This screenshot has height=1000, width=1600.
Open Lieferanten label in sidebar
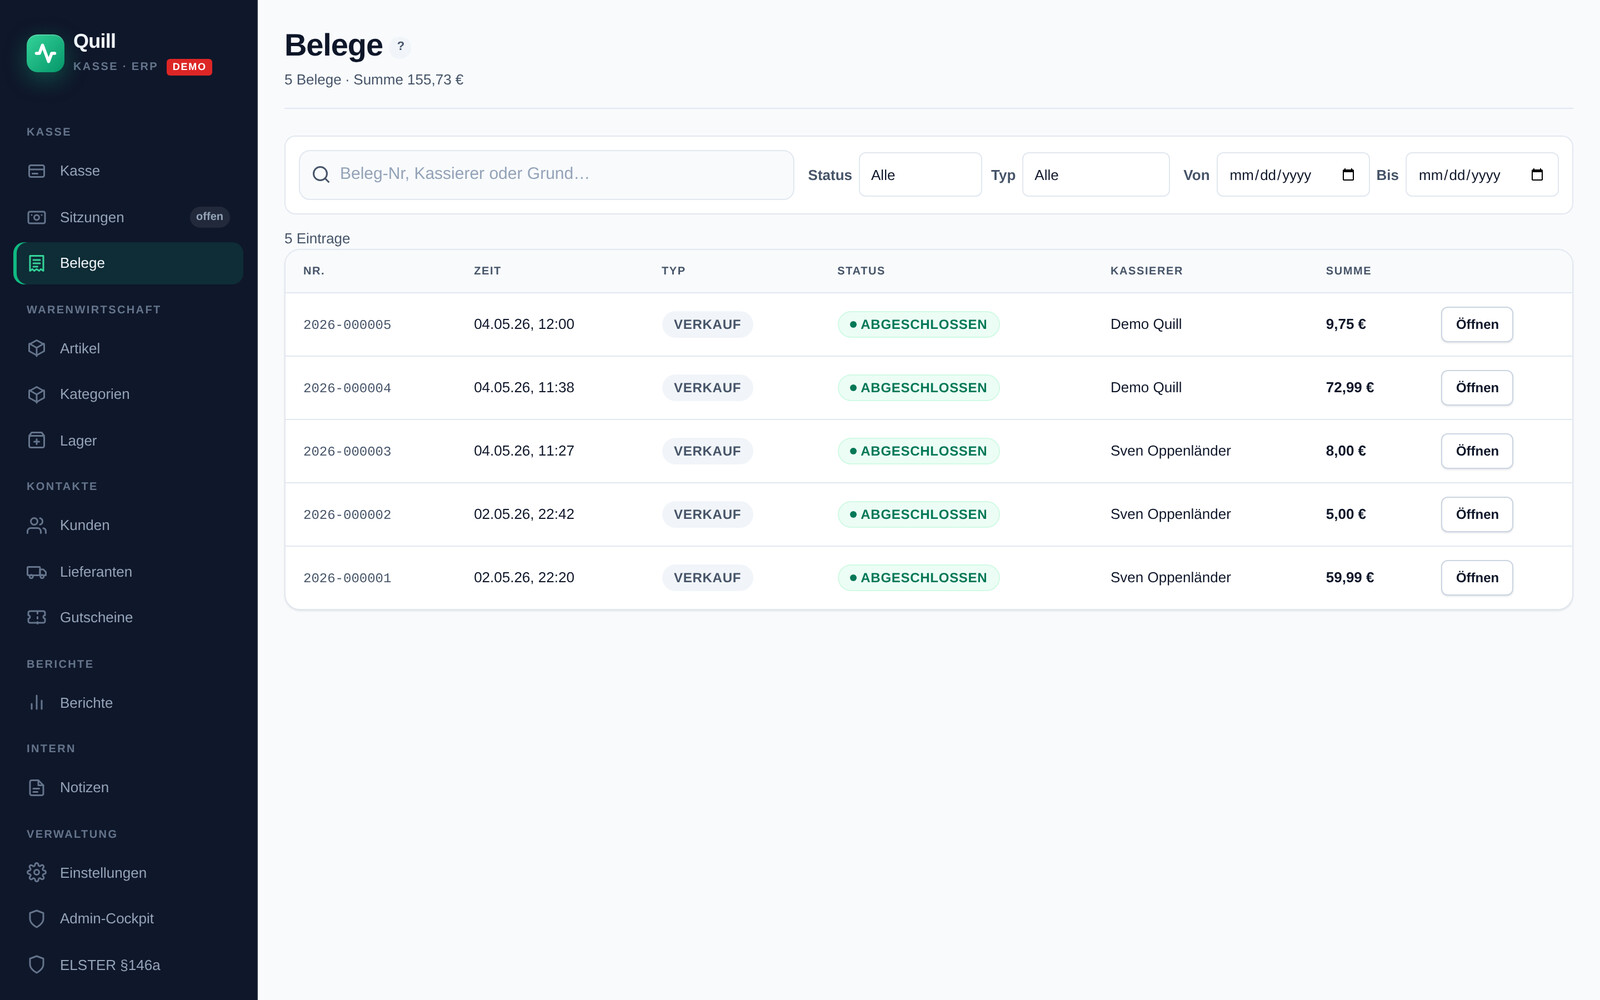tap(96, 572)
